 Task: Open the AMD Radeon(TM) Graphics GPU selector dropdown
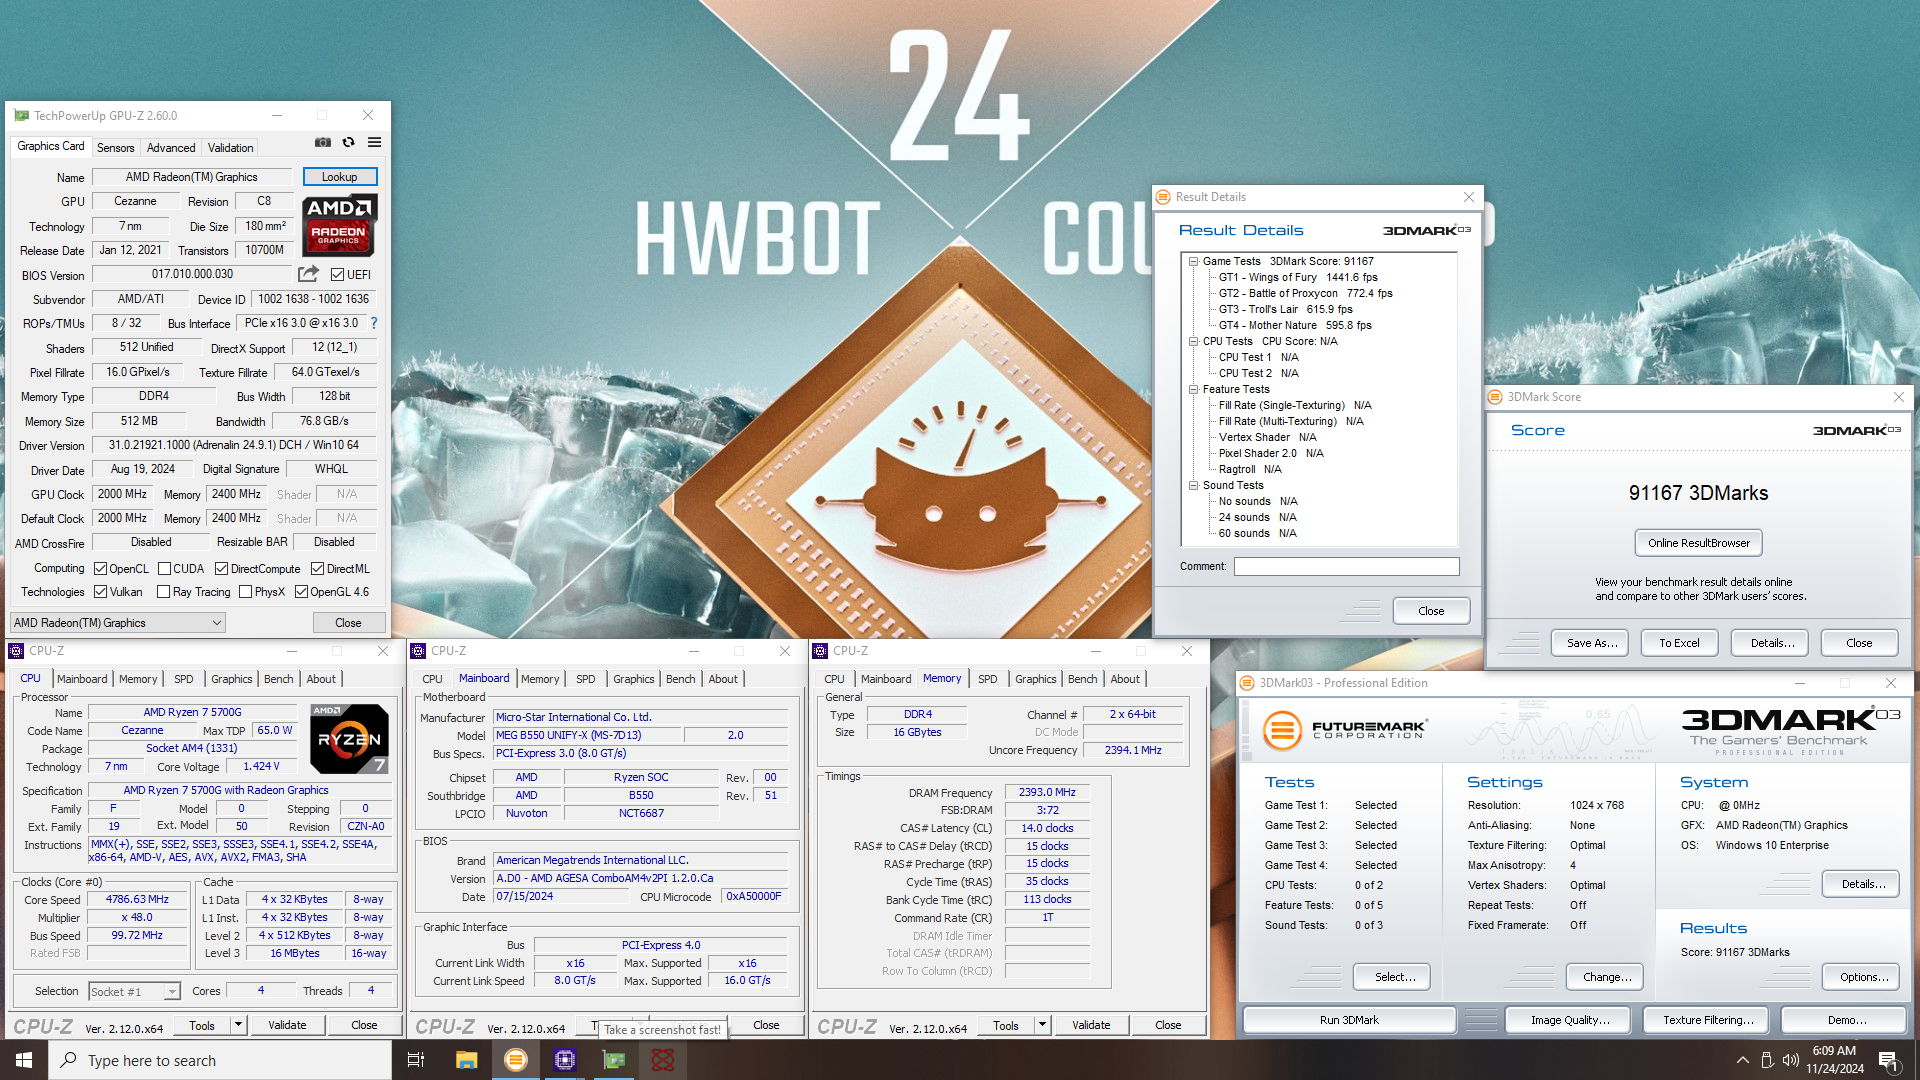118,623
